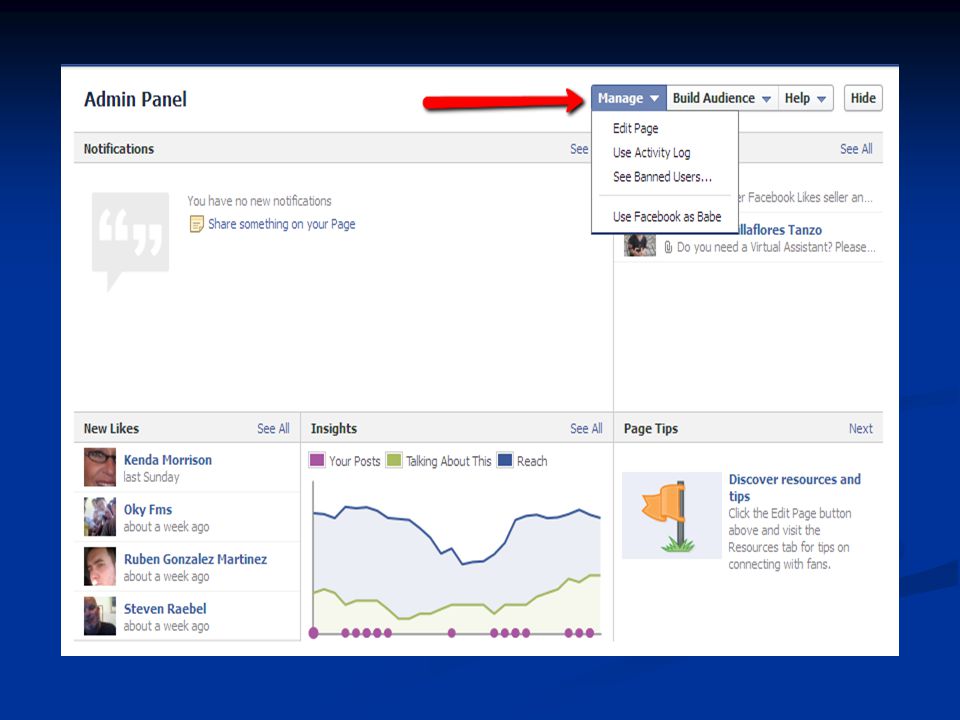Hide the Admin Panel with Hide button
The image size is (960, 720).
point(863,98)
